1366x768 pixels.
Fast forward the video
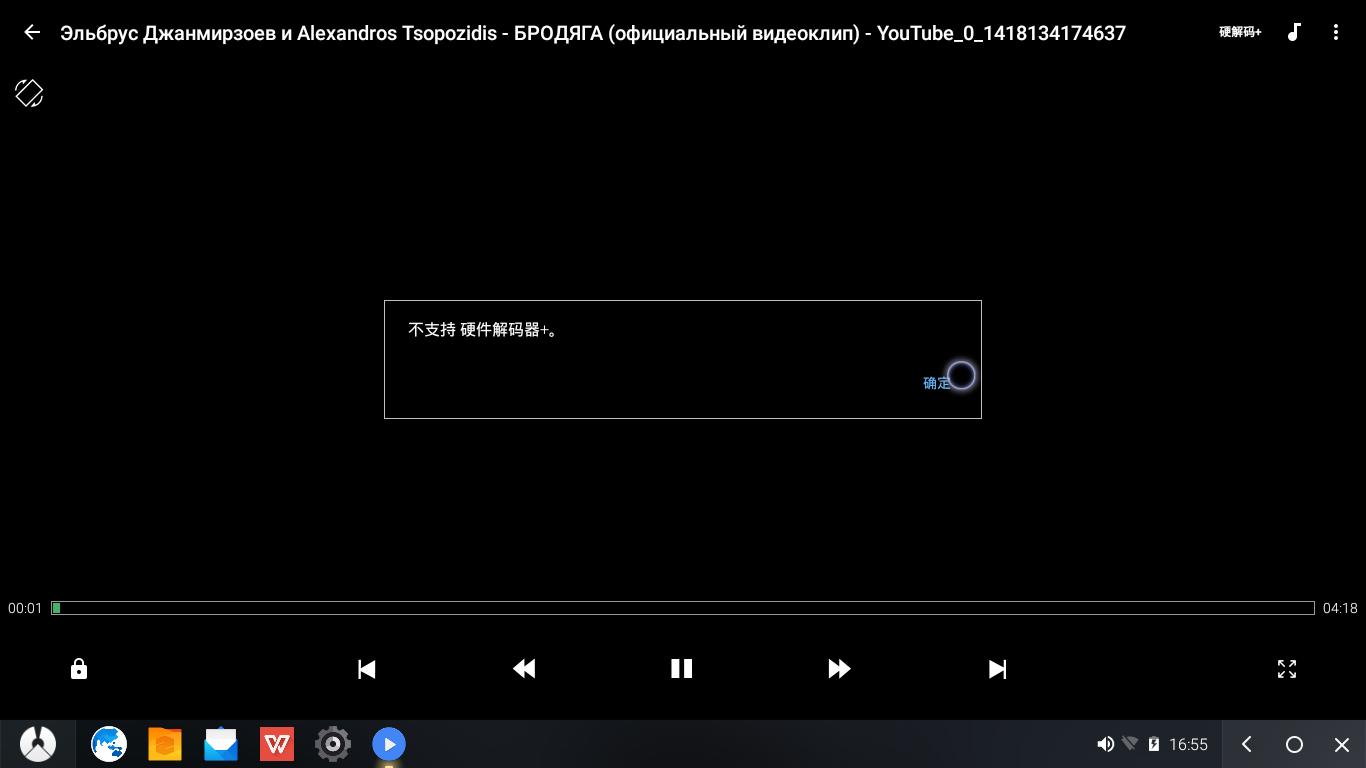coord(839,669)
